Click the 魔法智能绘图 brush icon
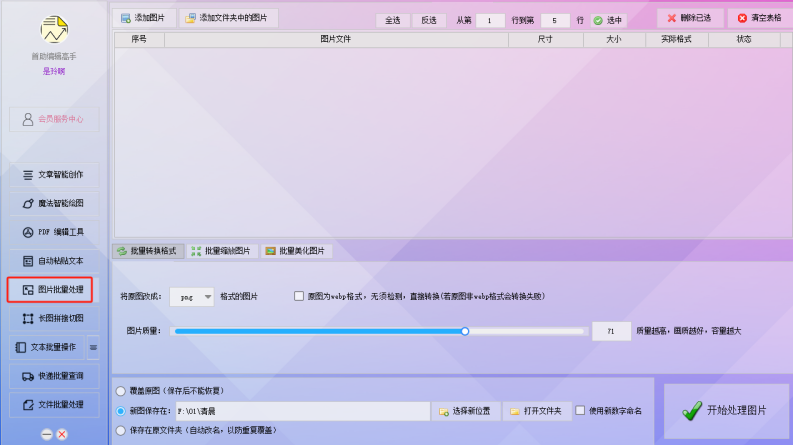 click(x=27, y=204)
